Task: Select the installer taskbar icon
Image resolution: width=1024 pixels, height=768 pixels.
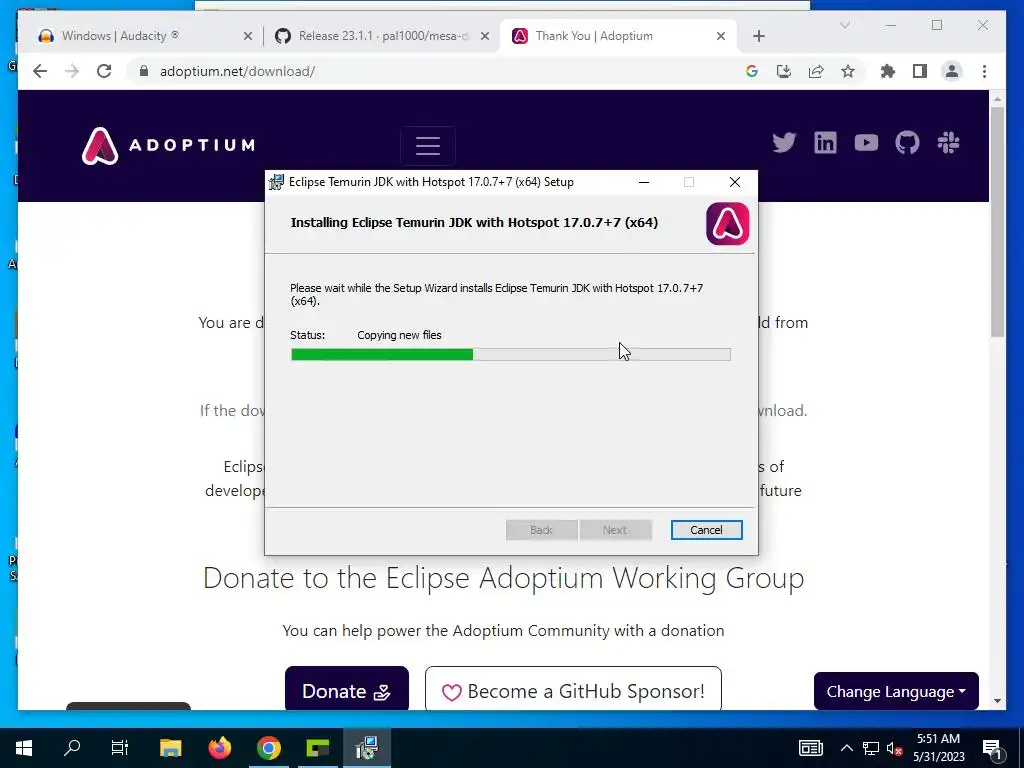Action: coord(367,748)
